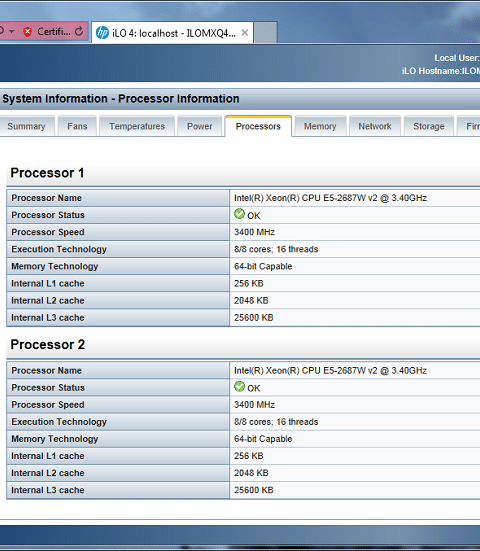Click Processor 2 'Execution Technology' row label
The image size is (480, 551).
(x=59, y=422)
